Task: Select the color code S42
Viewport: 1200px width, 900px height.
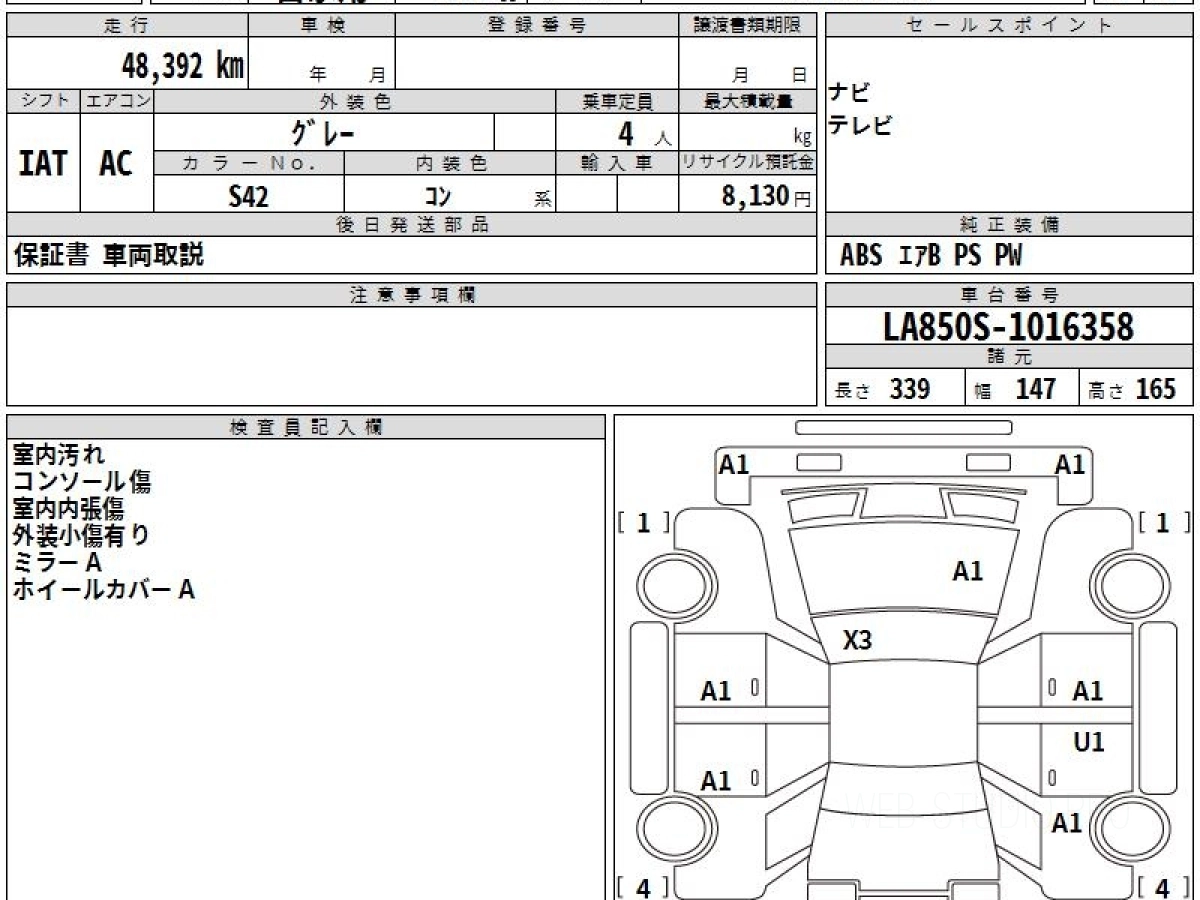Action: coord(248,196)
